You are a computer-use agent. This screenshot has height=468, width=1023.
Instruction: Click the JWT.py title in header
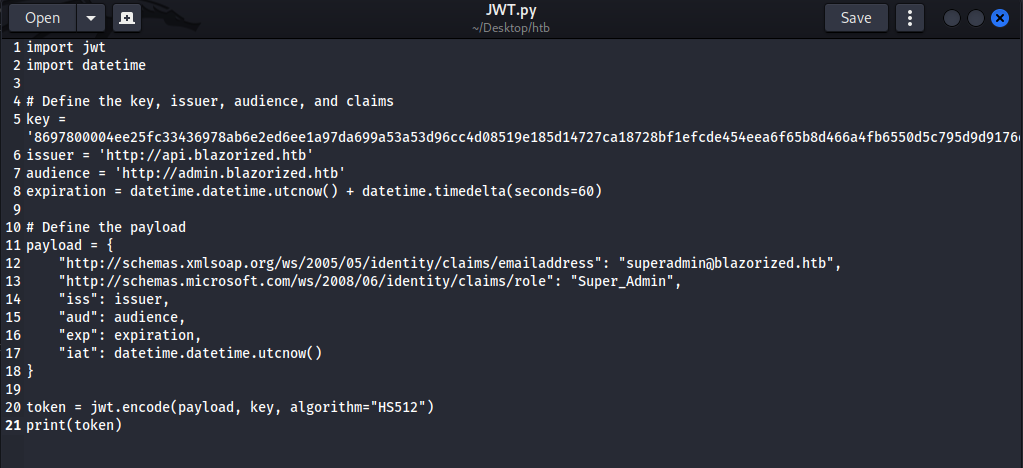511,11
